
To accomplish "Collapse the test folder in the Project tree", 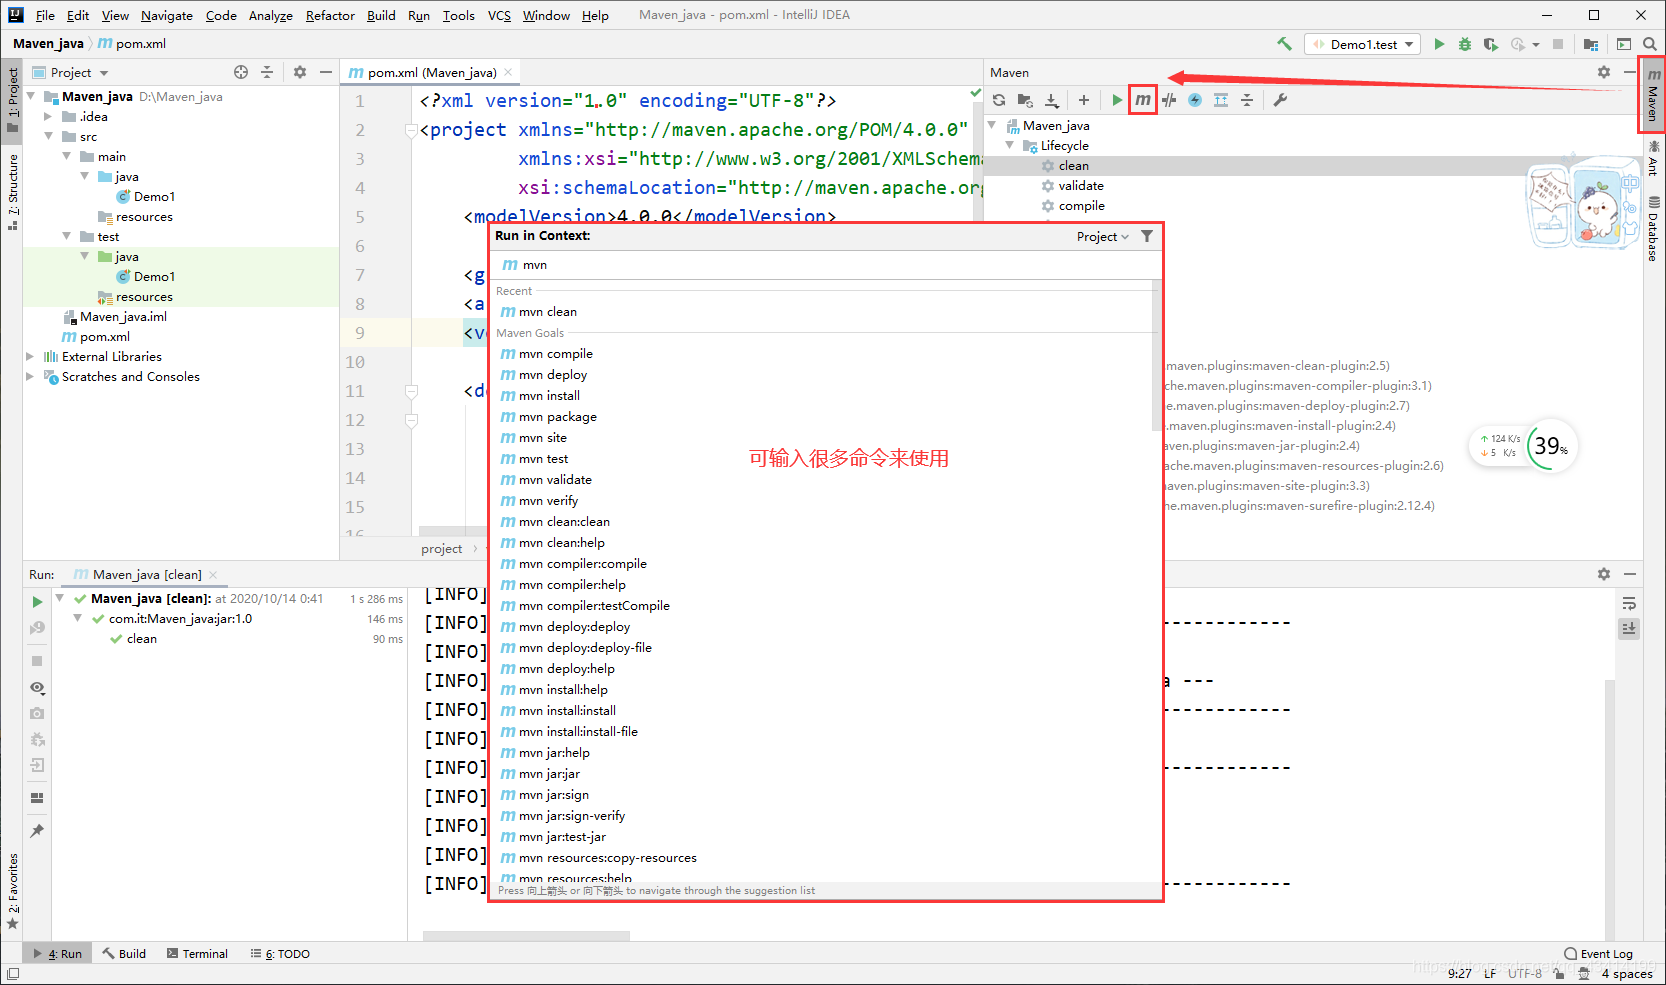I will [66, 237].
